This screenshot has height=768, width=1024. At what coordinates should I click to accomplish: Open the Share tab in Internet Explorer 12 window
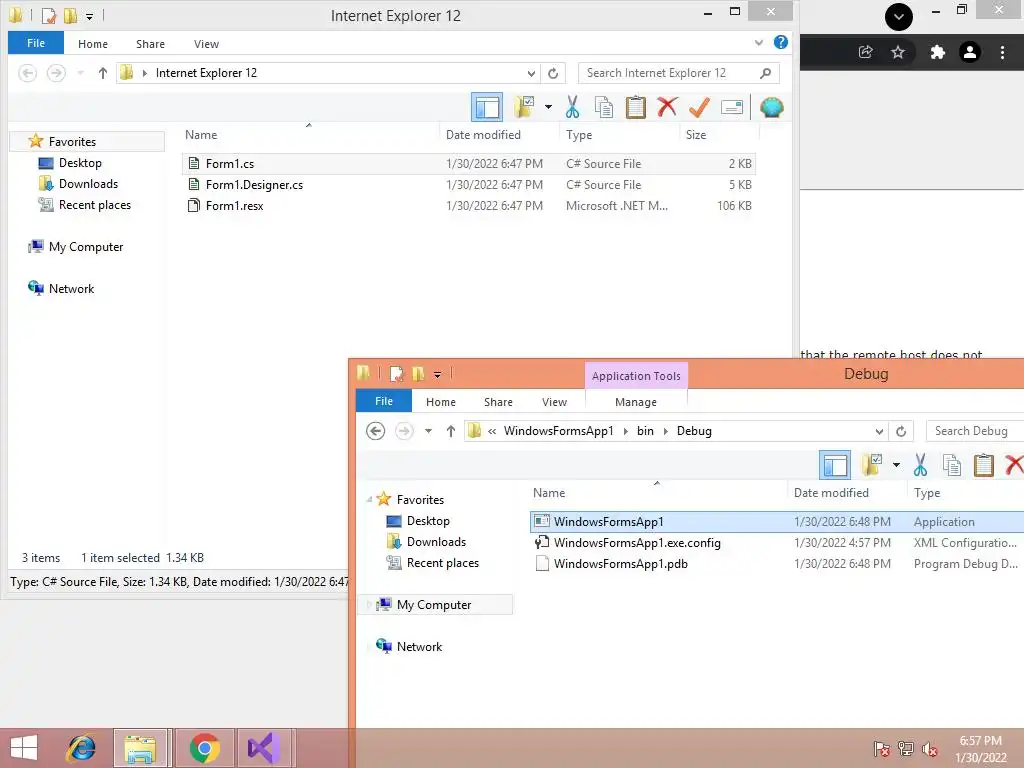150,44
